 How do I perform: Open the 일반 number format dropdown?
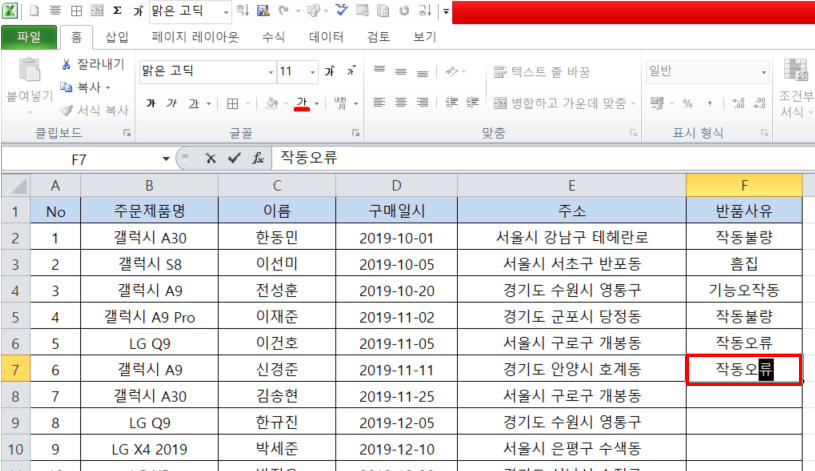[x=764, y=72]
